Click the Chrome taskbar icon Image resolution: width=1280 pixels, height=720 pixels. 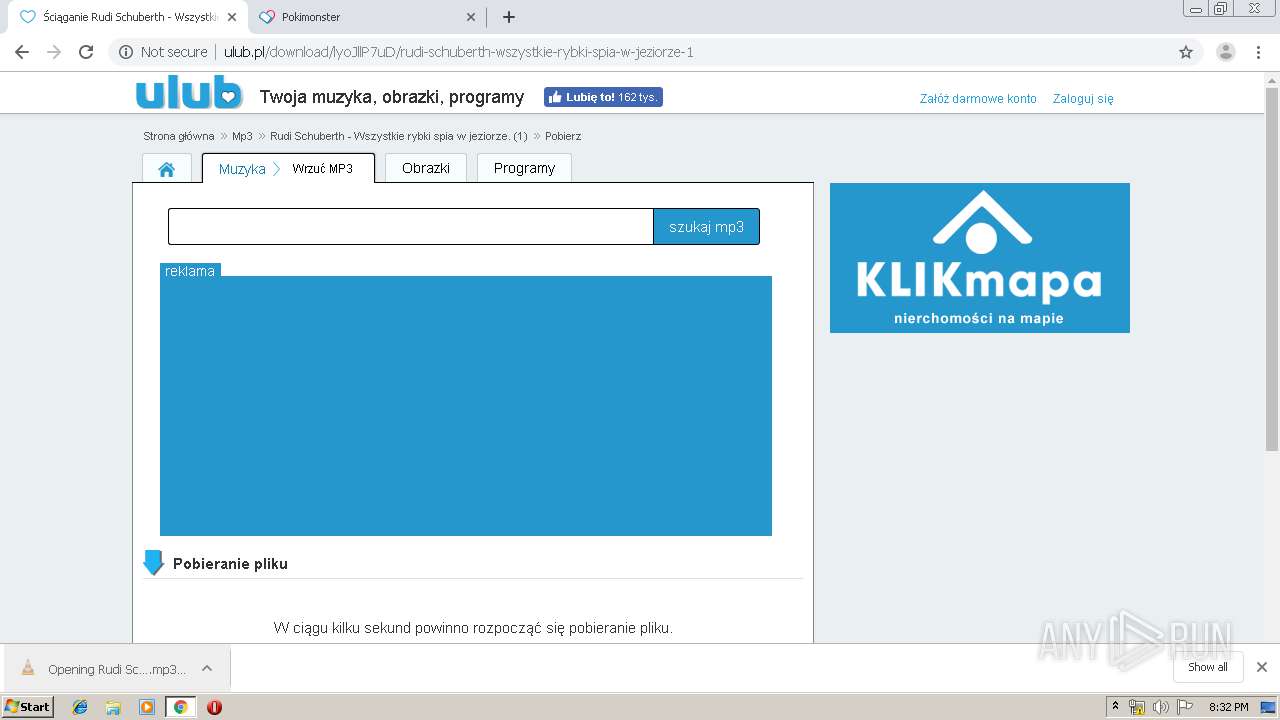pos(180,707)
